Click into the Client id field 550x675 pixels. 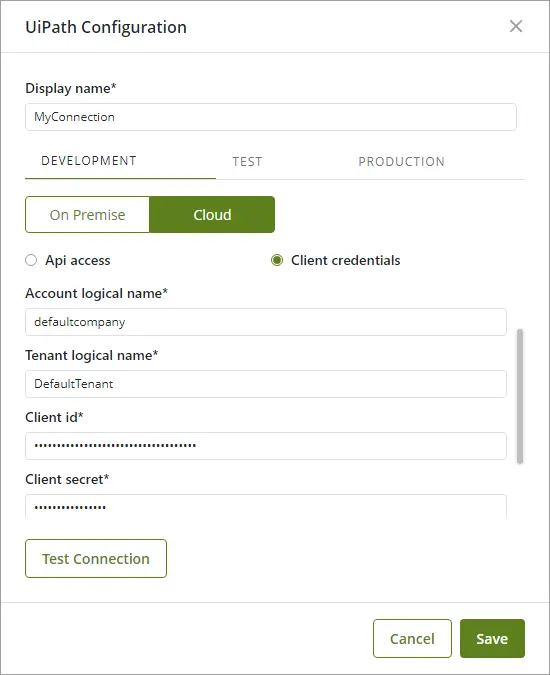pos(266,446)
